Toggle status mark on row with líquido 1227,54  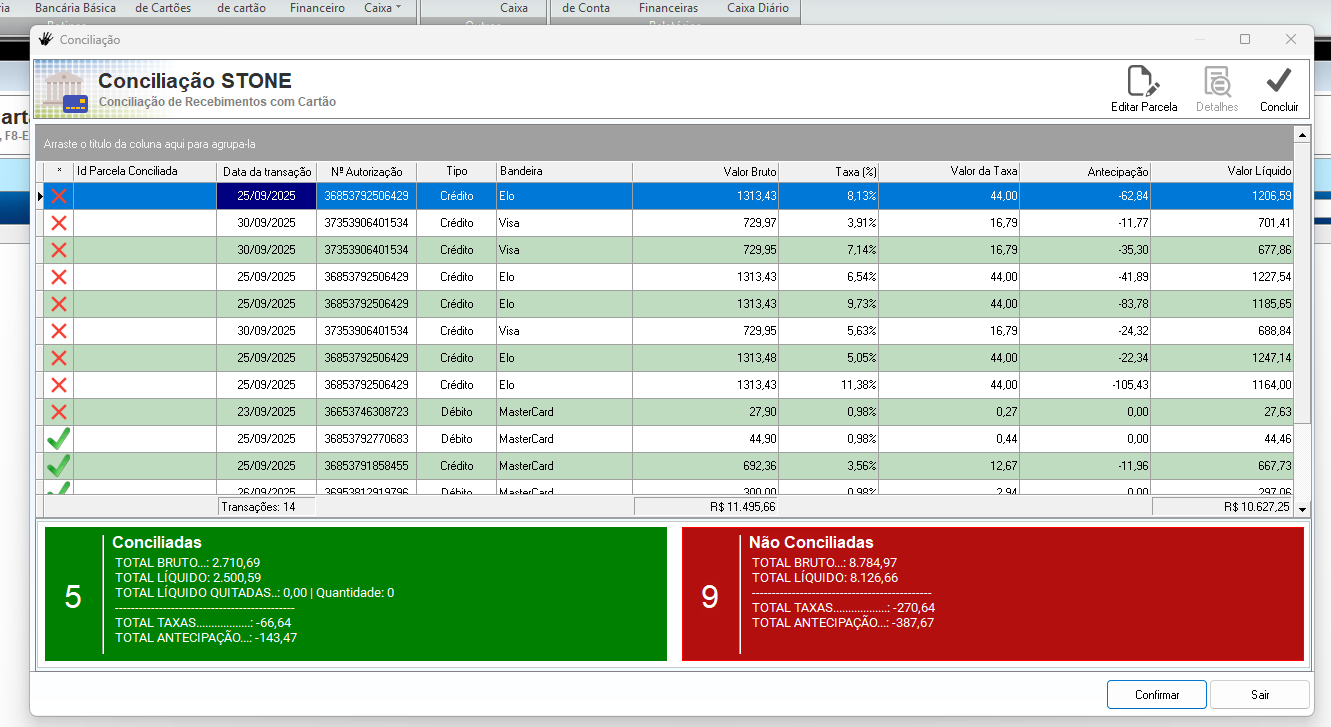[x=59, y=277]
